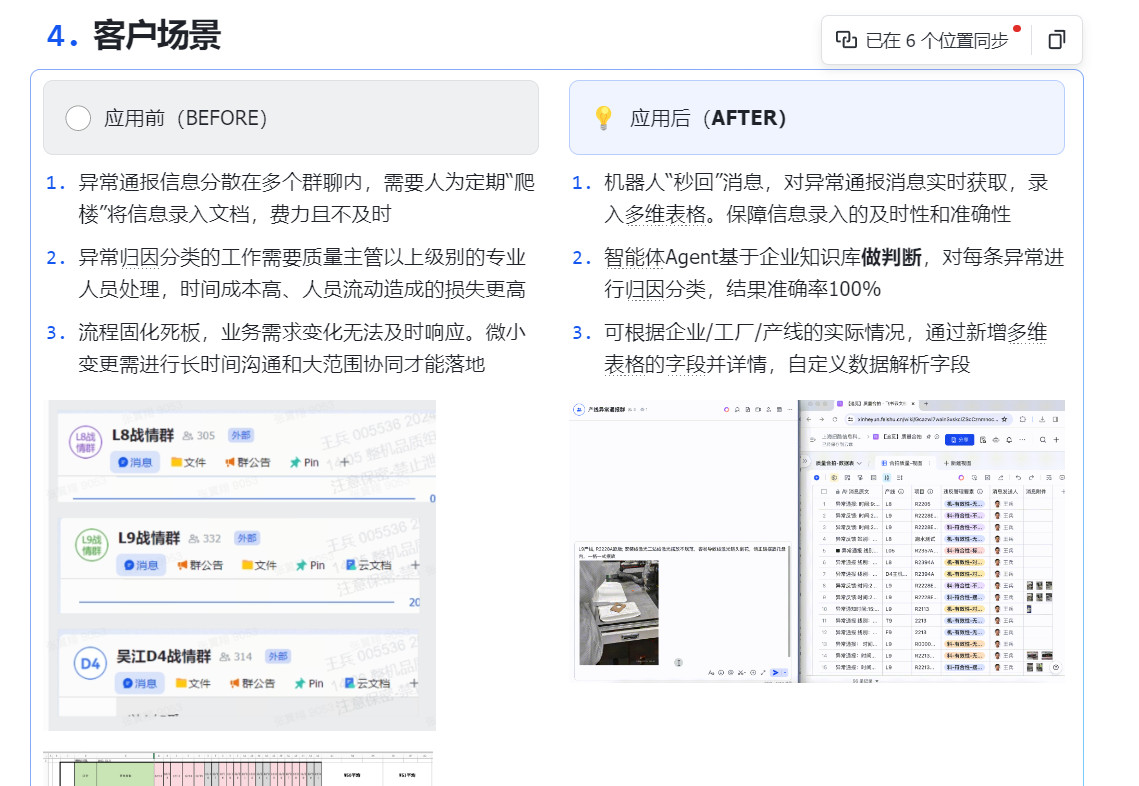Click the lightbulb icon in AFTER header
The height and width of the screenshot is (786, 1139).
pyautogui.click(x=603, y=118)
